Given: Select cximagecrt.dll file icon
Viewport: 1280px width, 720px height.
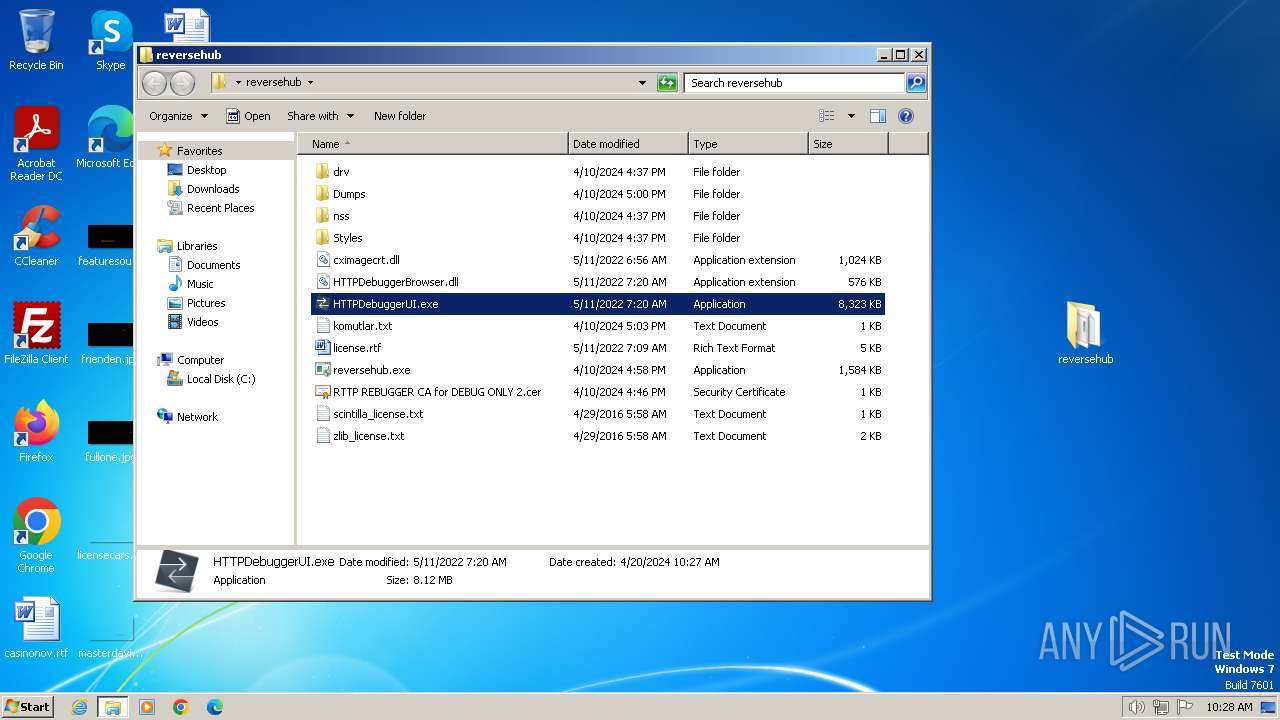Looking at the screenshot, I should pos(322,260).
